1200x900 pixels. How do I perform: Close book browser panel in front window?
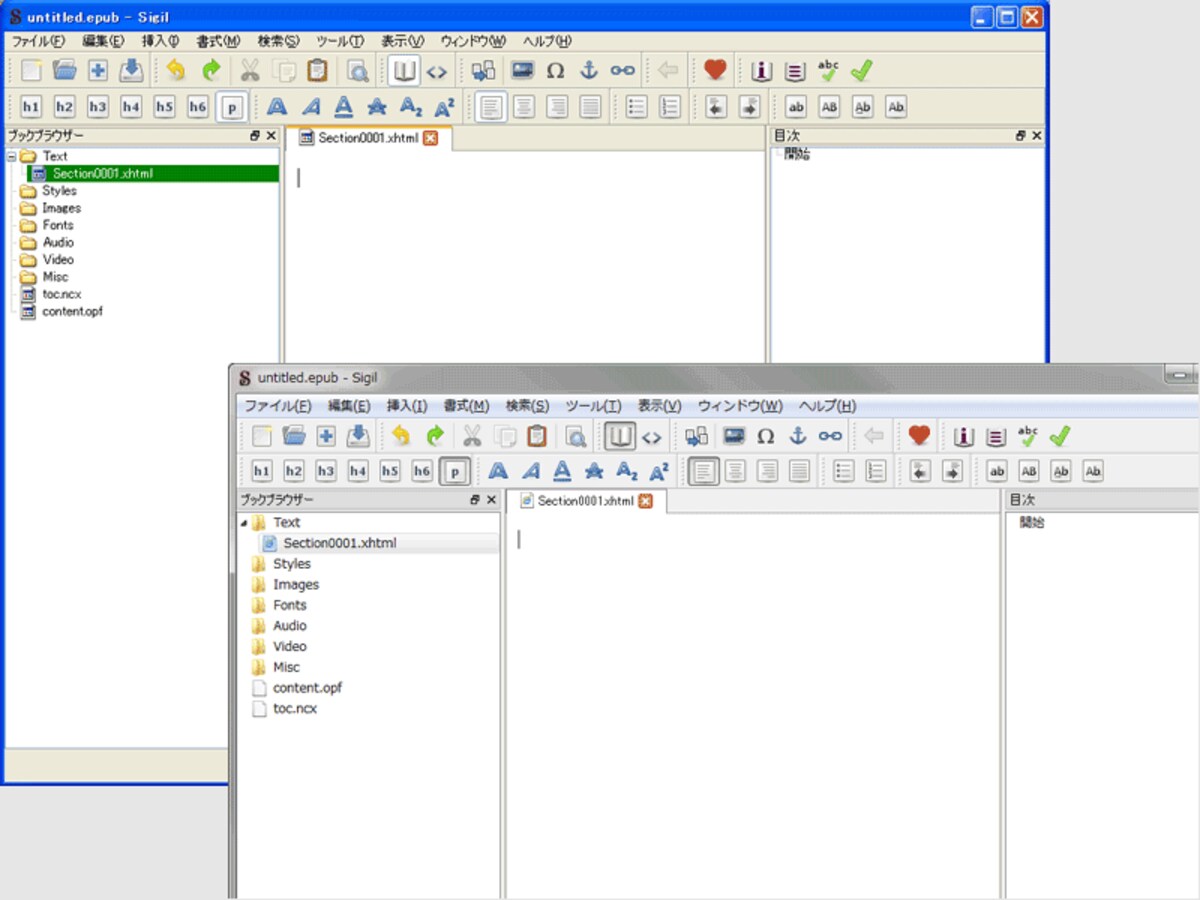[491, 500]
